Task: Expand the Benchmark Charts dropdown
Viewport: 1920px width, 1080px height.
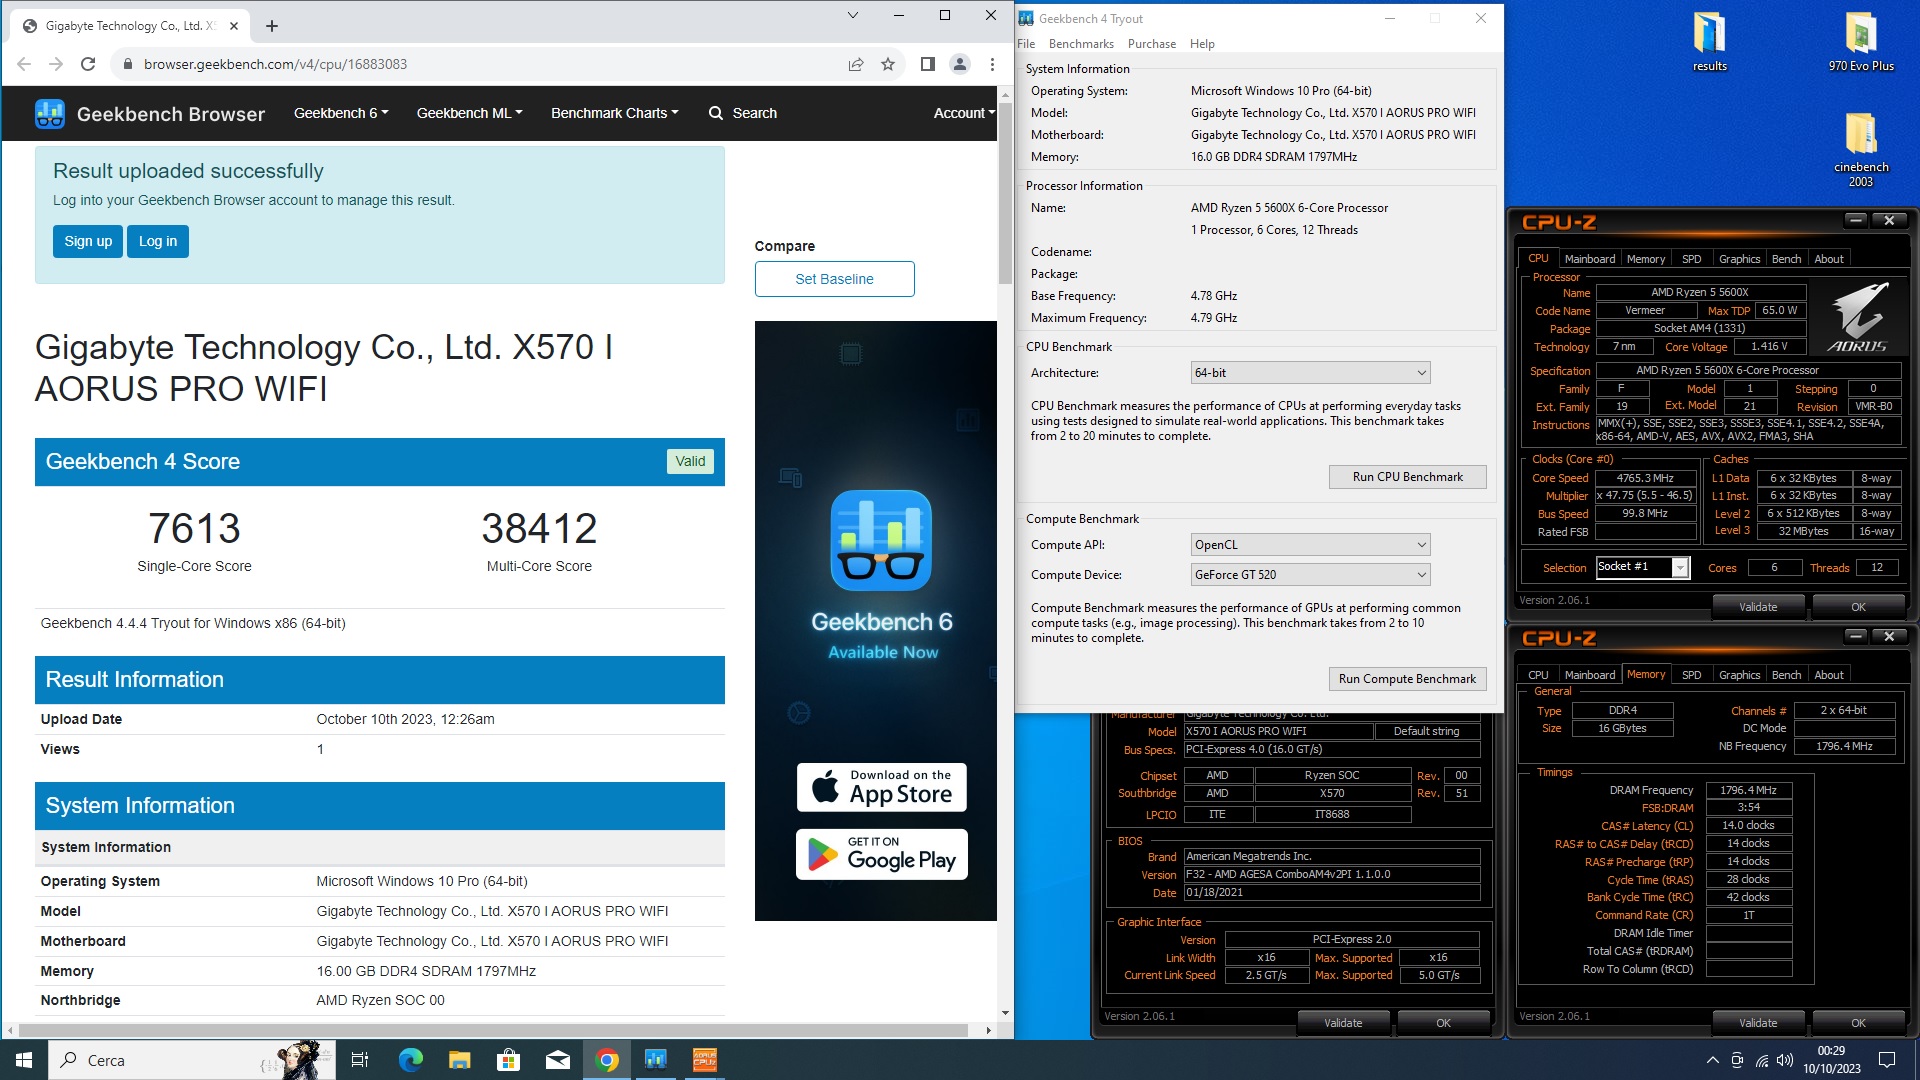Action: [x=614, y=113]
